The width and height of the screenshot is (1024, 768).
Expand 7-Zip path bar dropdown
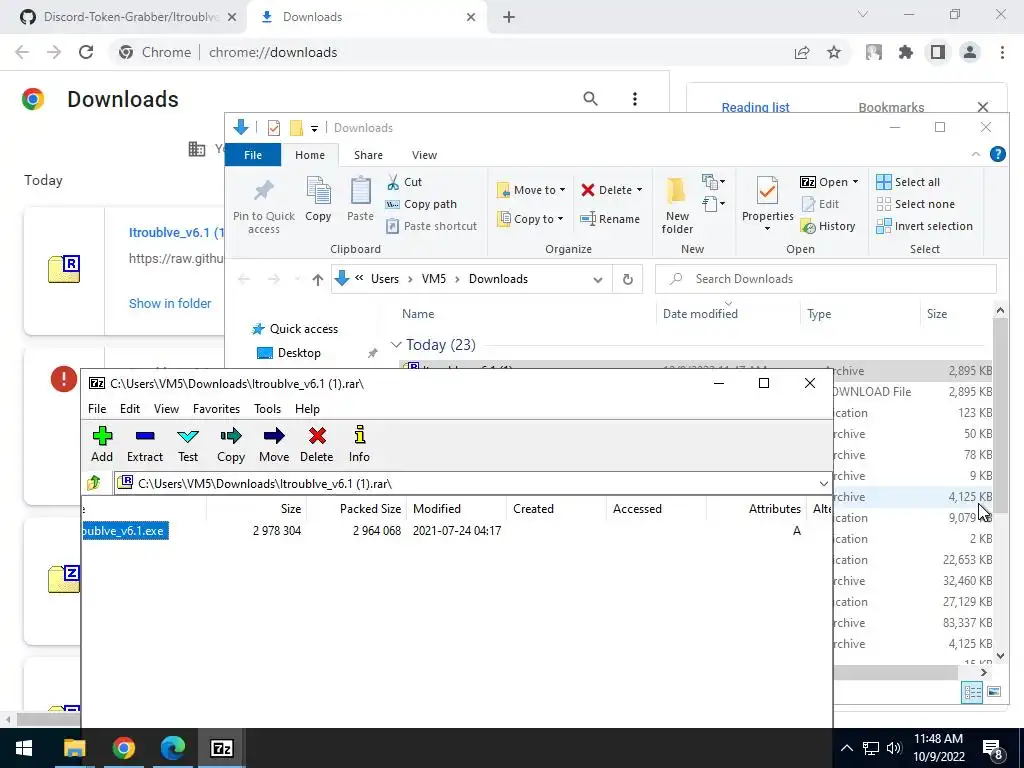click(x=824, y=484)
